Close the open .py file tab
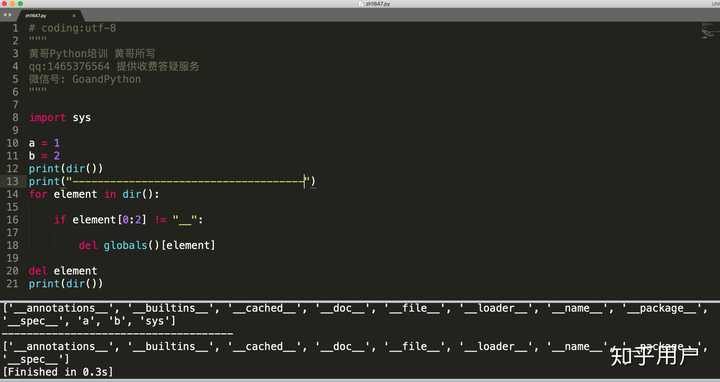720x382 pixels. (74, 16)
